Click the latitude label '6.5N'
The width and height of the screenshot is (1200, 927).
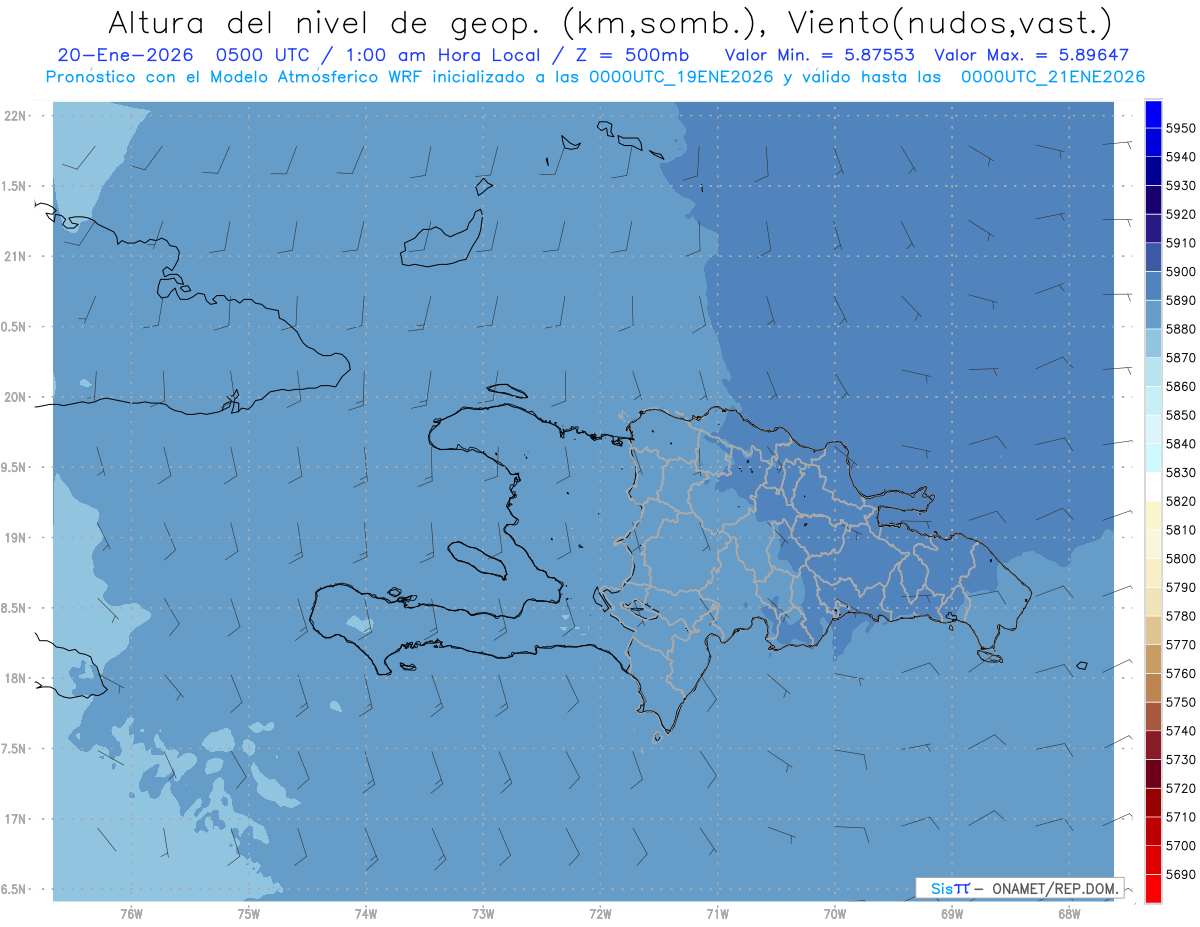tap(13, 889)
